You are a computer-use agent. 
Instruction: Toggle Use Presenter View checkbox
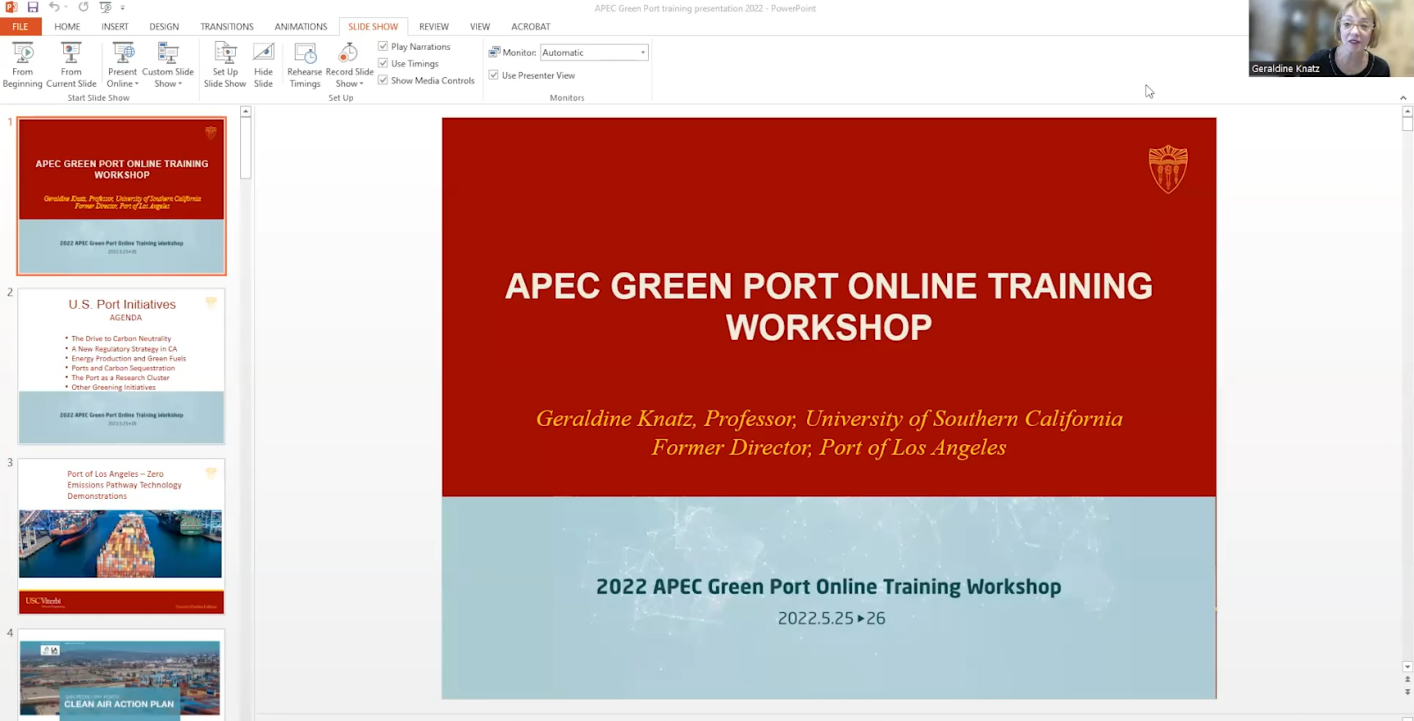pyautogui.click(x=494, y=75)
